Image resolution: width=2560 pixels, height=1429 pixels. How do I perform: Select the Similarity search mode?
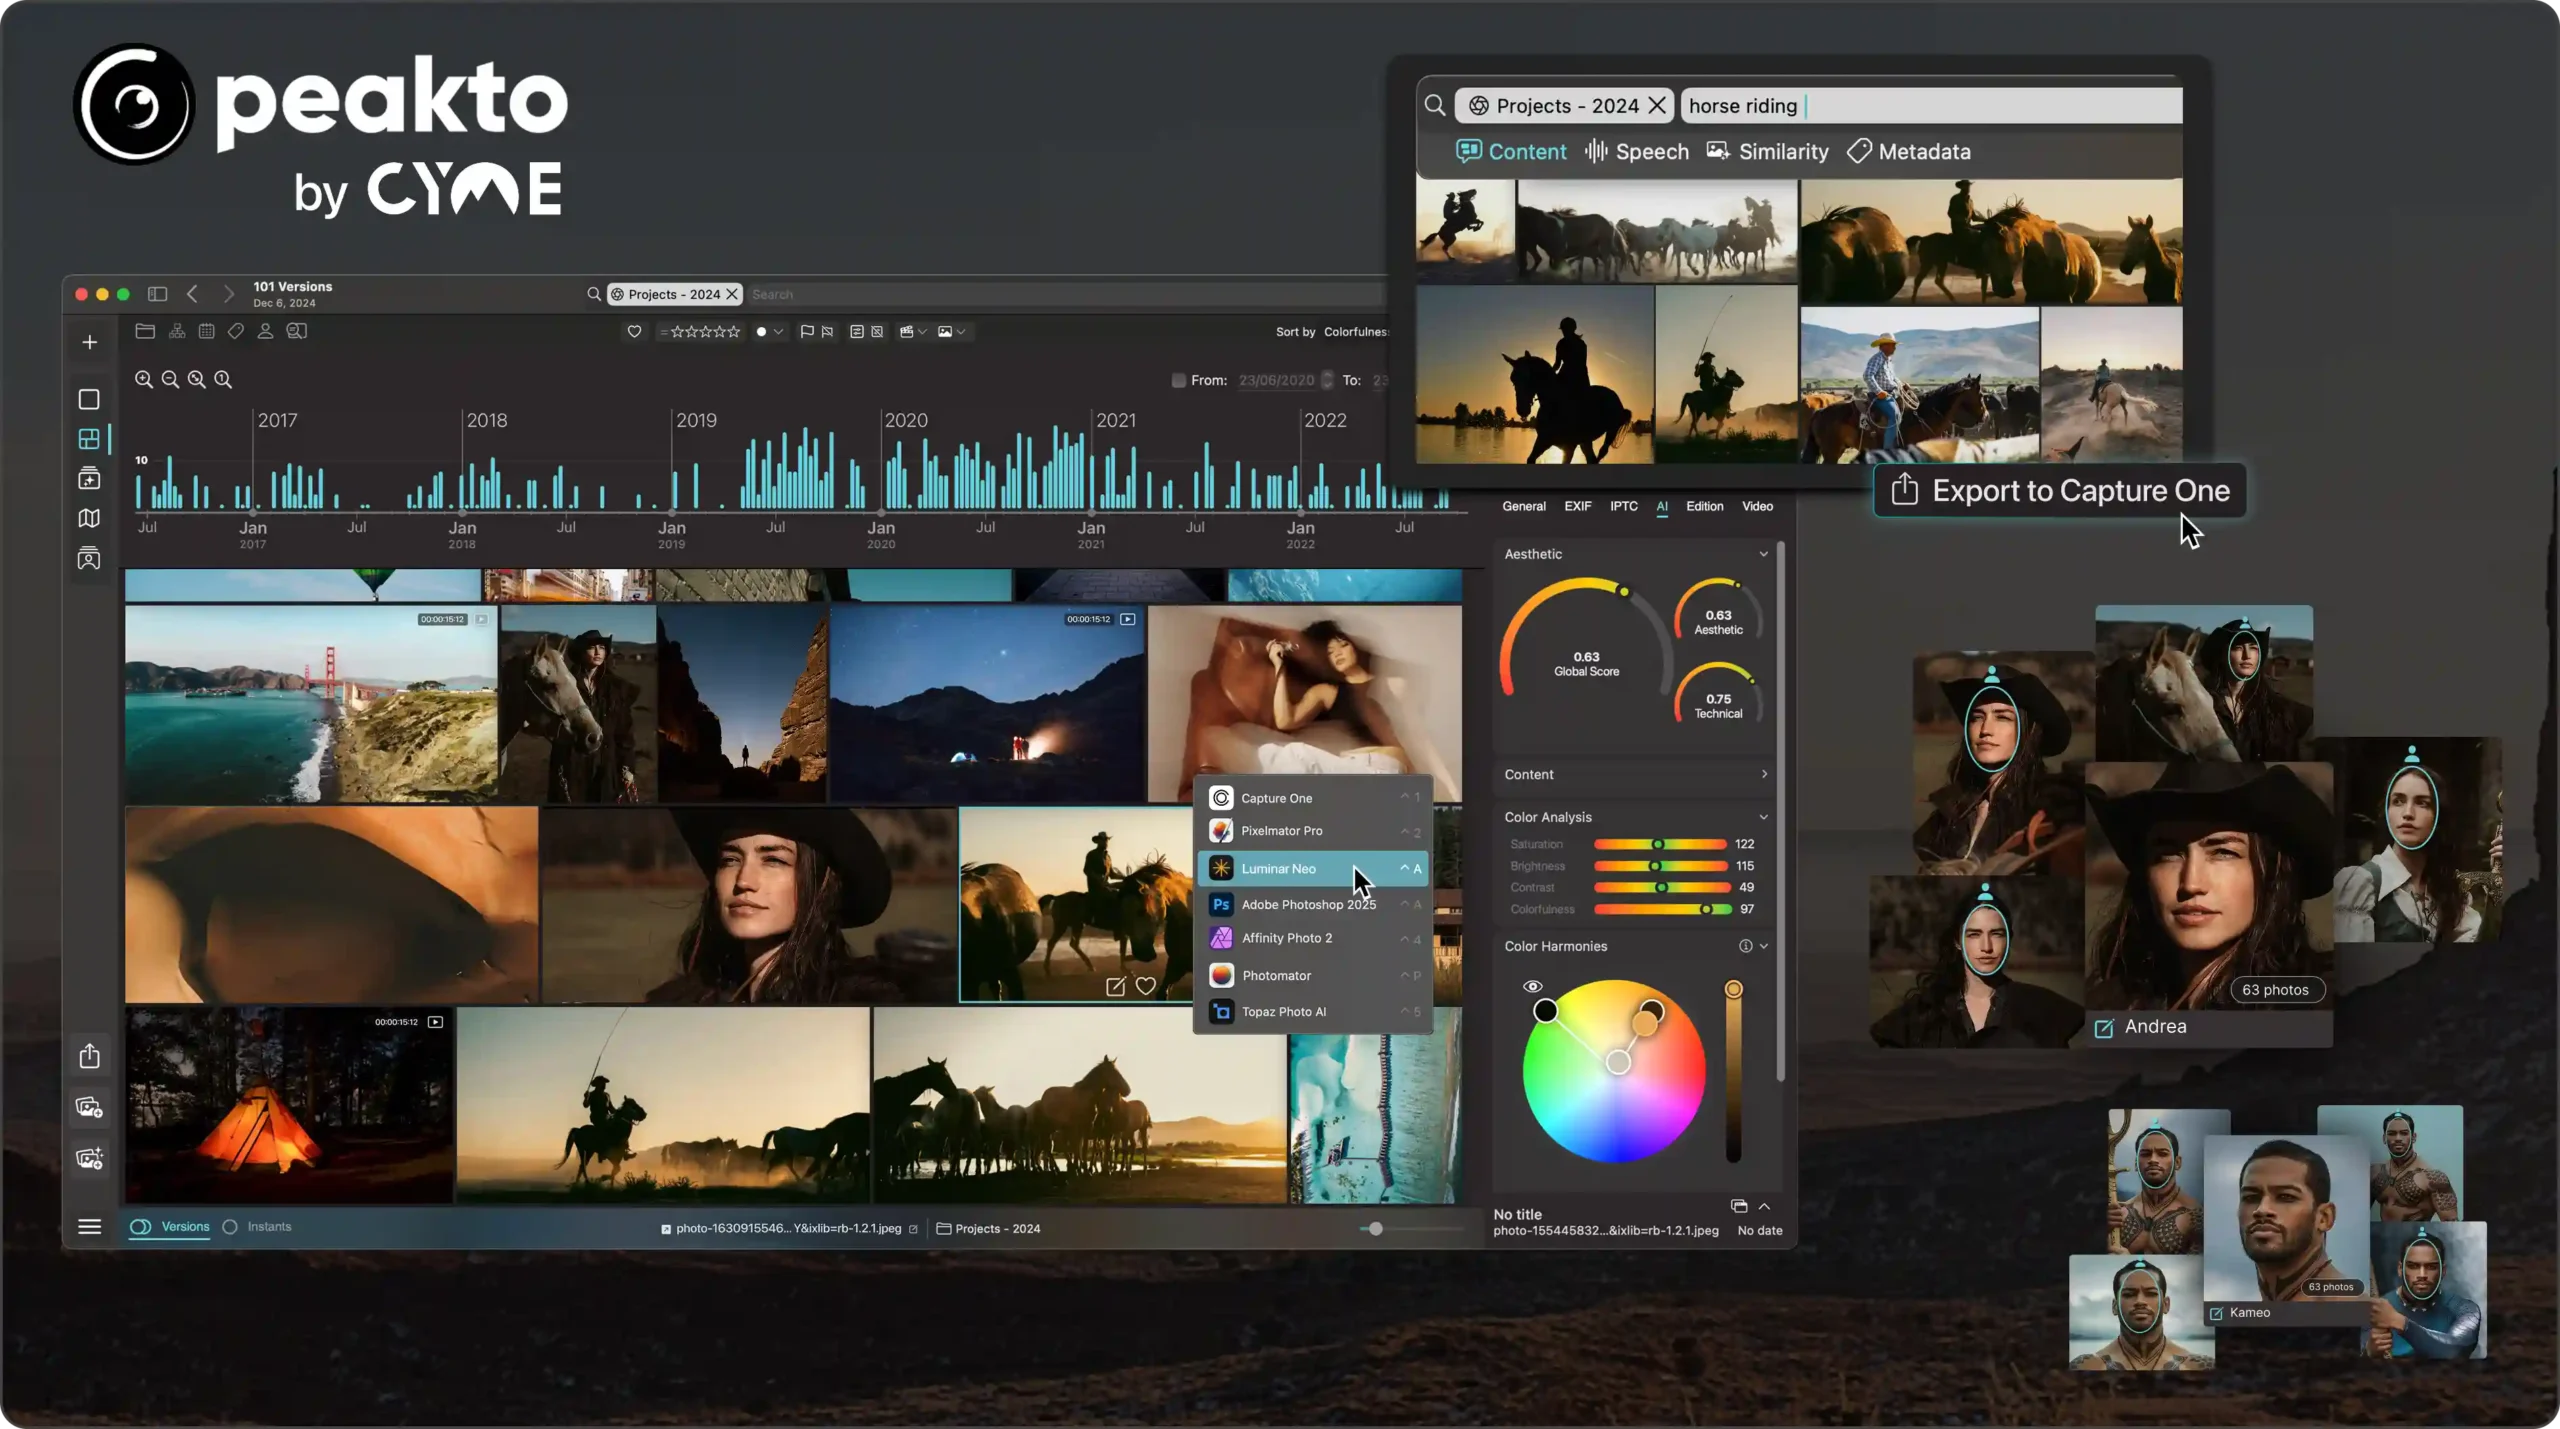click(1767, 152)
